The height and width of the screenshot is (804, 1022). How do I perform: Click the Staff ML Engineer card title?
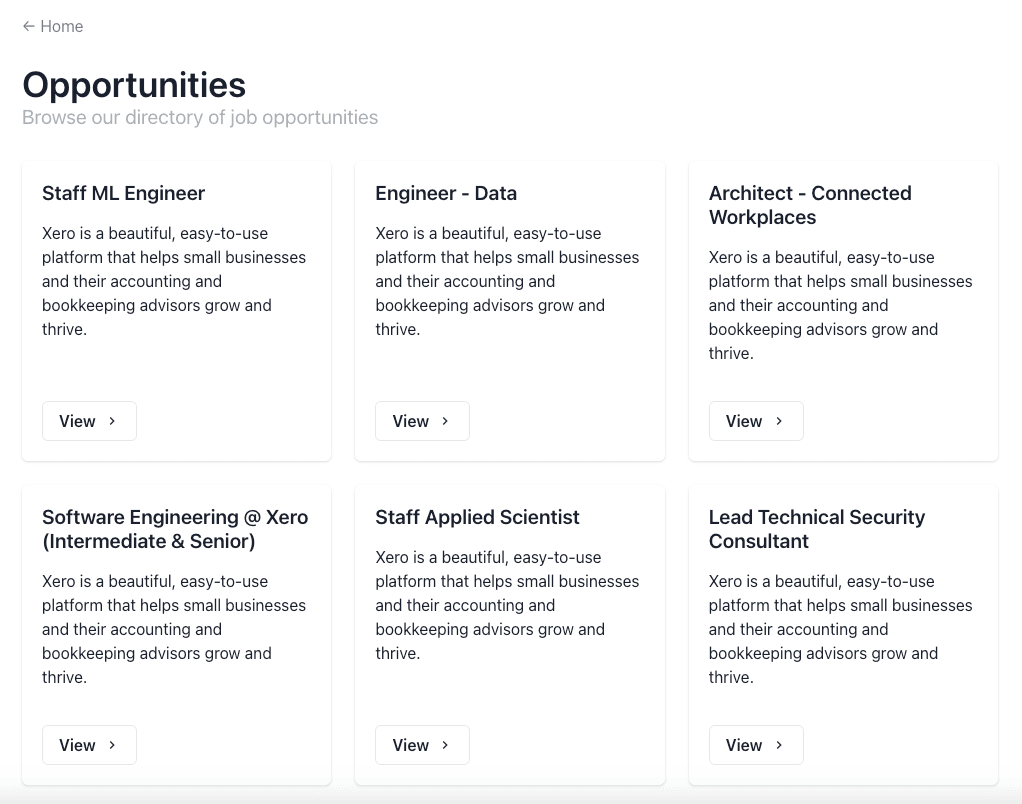123,193
